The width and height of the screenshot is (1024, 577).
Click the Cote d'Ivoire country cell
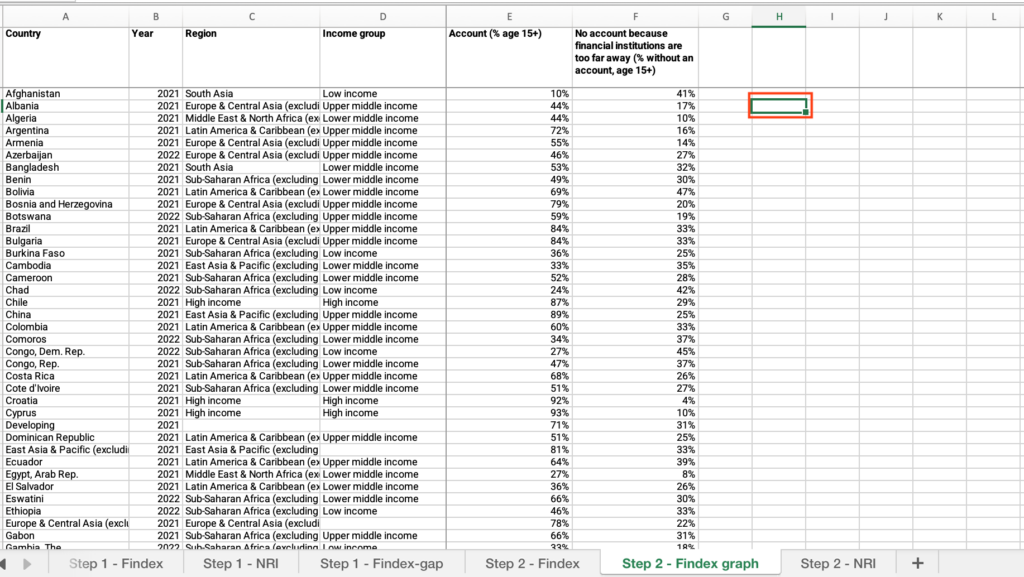coord(65,388)
